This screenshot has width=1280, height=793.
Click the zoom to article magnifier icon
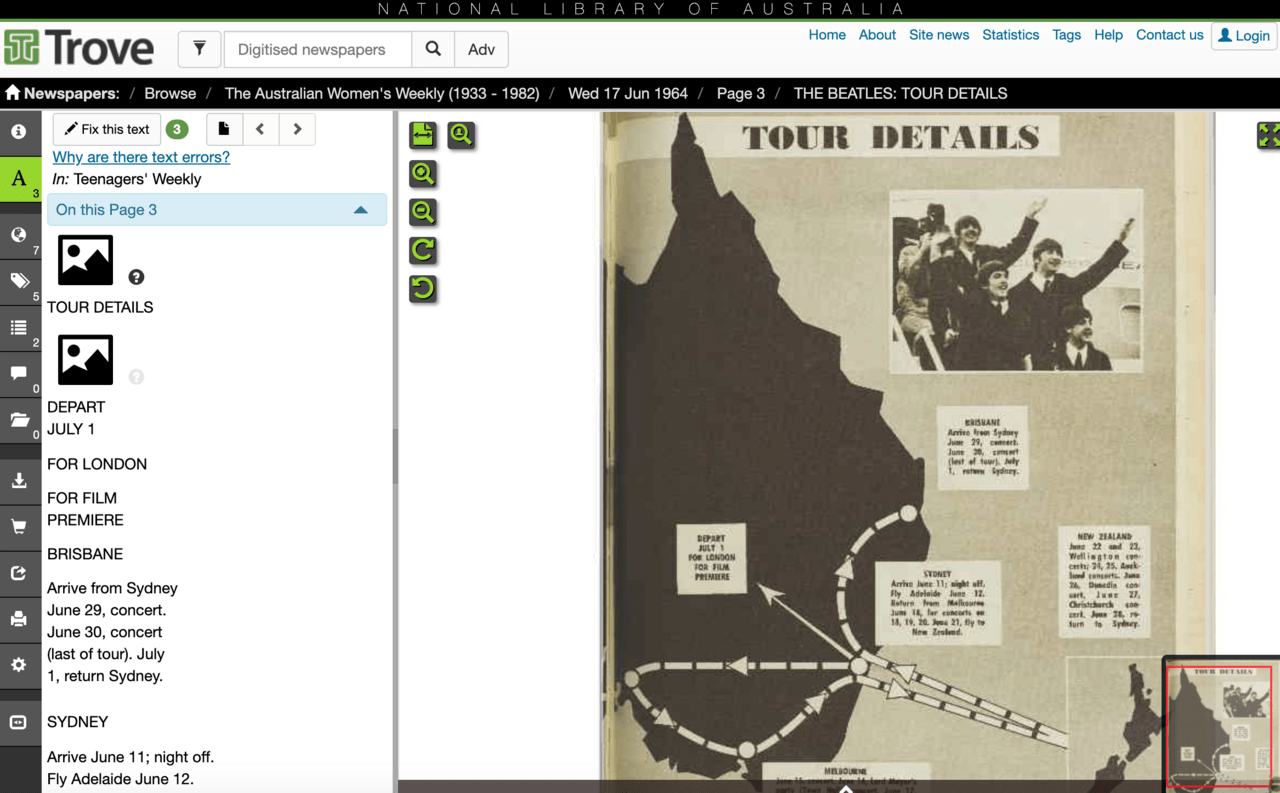(x=461, y=134)
